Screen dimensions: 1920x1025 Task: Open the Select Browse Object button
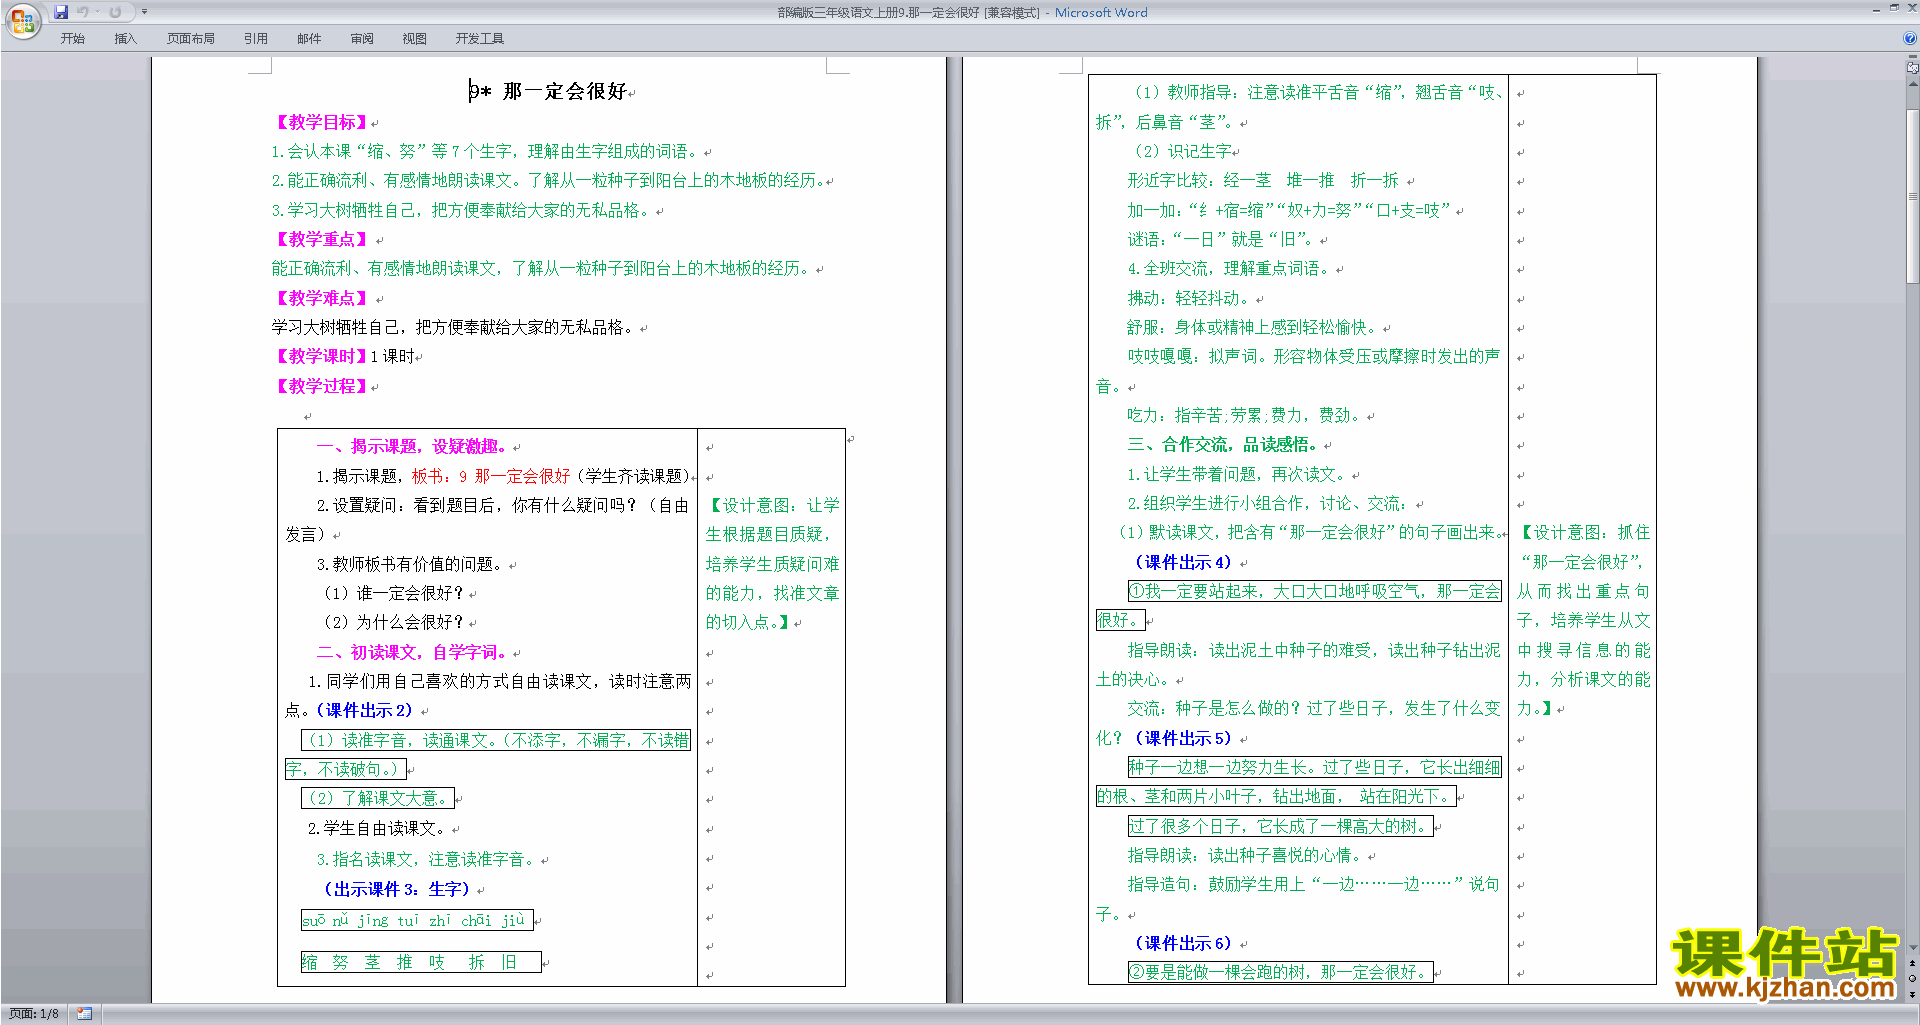tap(1913, 978)
